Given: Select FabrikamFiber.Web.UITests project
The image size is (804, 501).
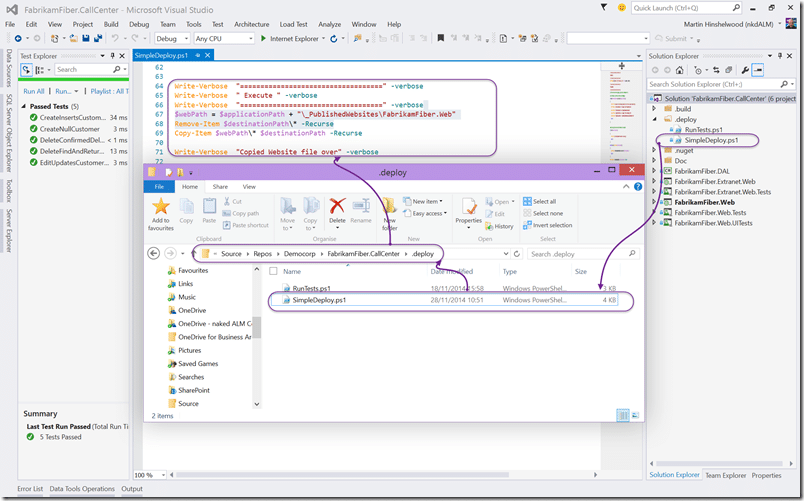Looking at the screenshot, I should click(713, 223).
